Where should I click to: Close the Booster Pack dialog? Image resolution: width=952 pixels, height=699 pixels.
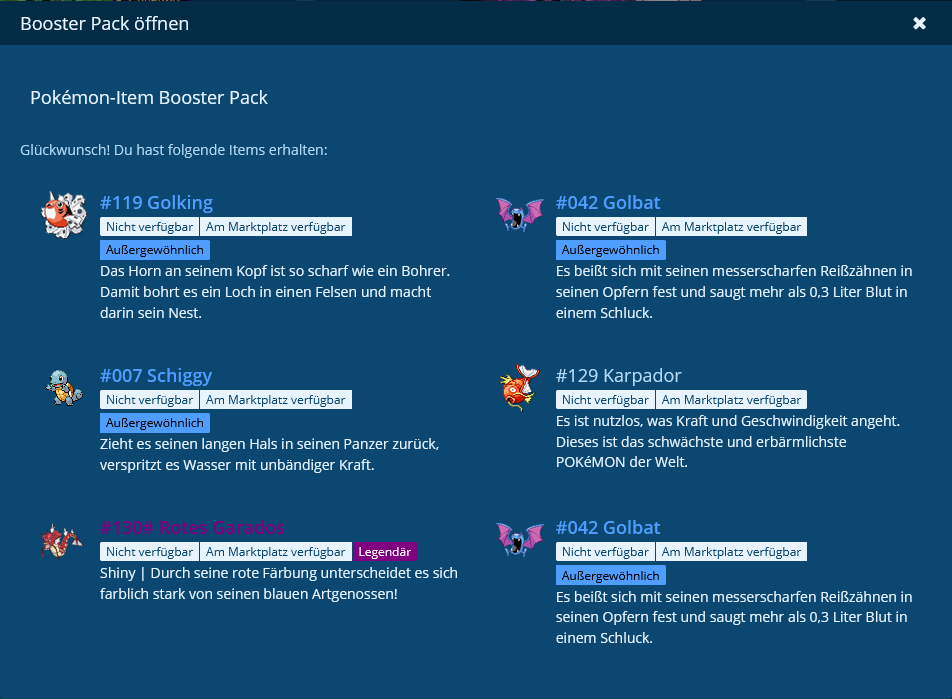[x=919, y=23]
